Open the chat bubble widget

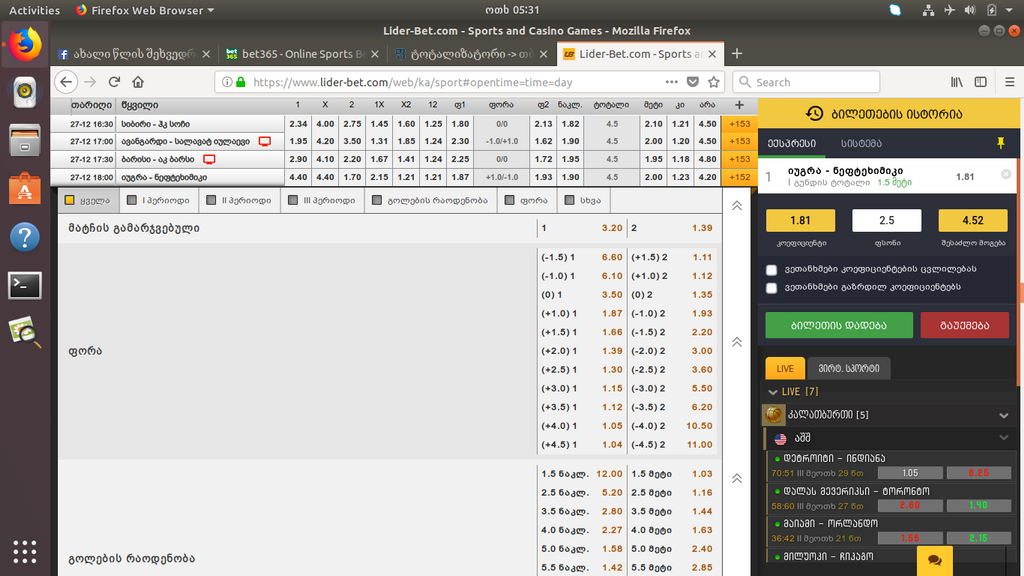pyautogui.click(x=935, y=560)
